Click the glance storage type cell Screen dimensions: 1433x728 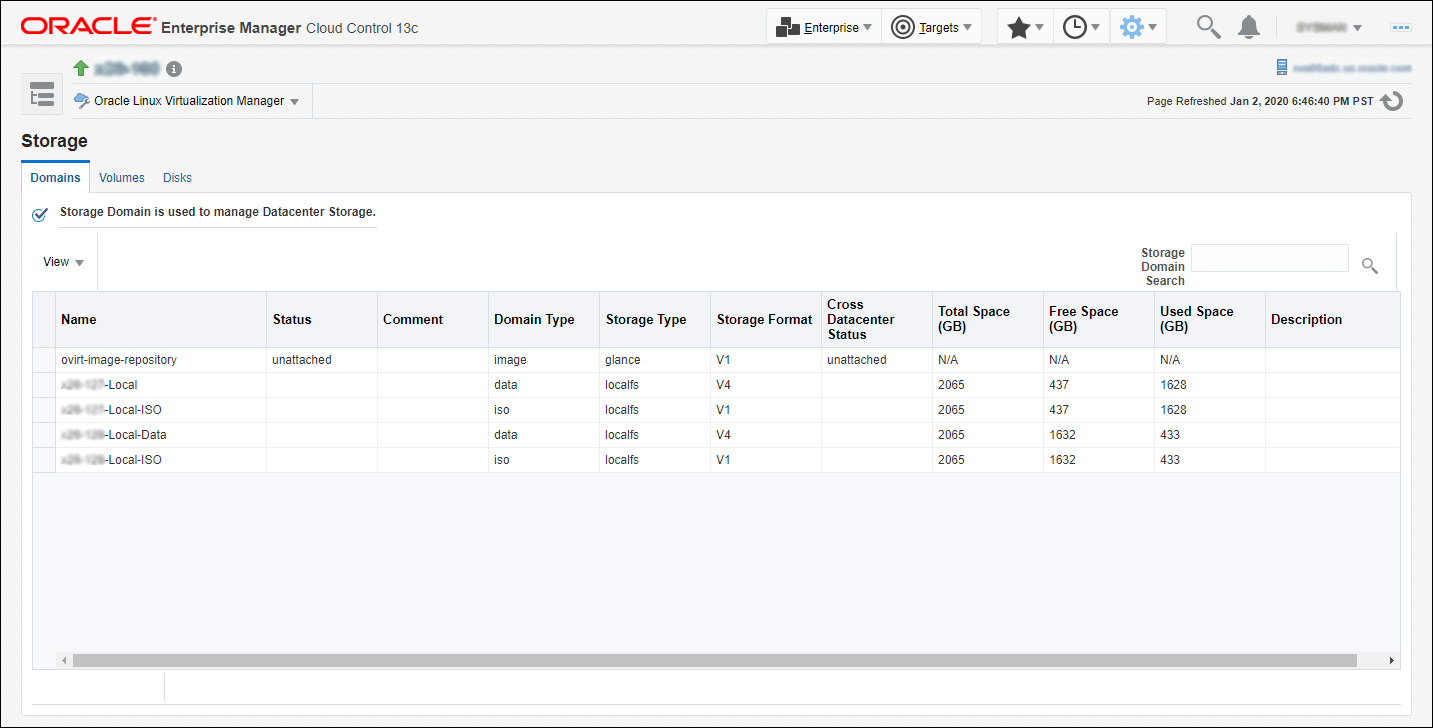(655, 360)
